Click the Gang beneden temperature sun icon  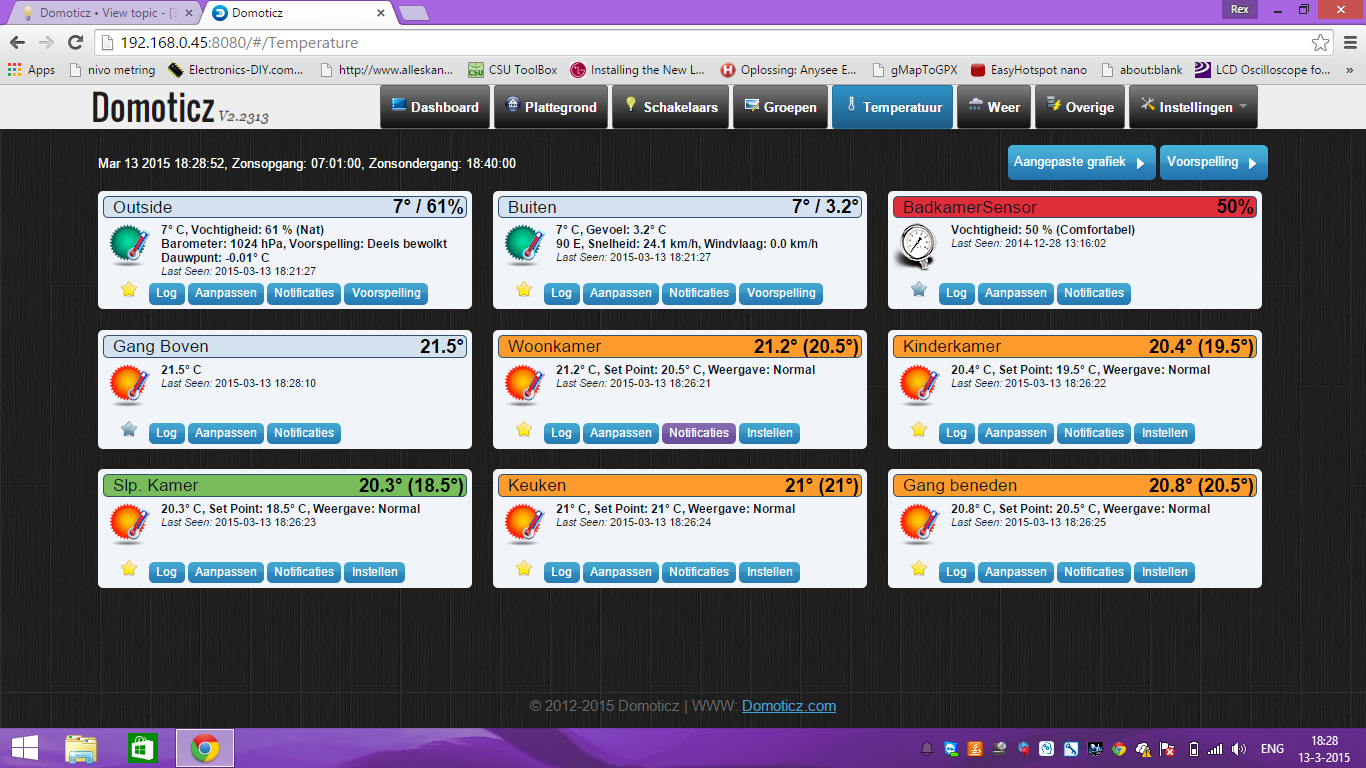[918, 524]
